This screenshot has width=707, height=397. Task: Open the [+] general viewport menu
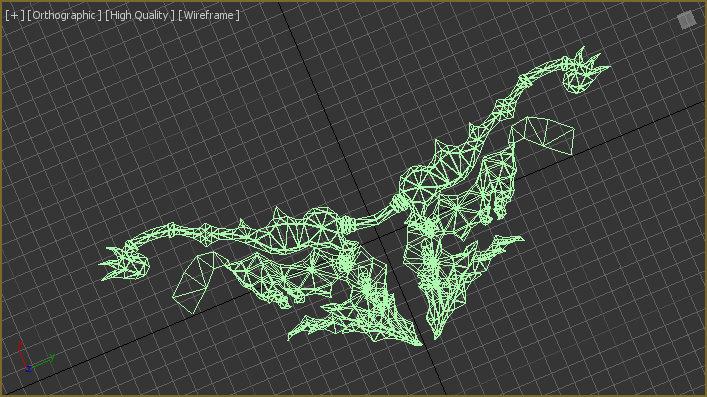[15, 15]
